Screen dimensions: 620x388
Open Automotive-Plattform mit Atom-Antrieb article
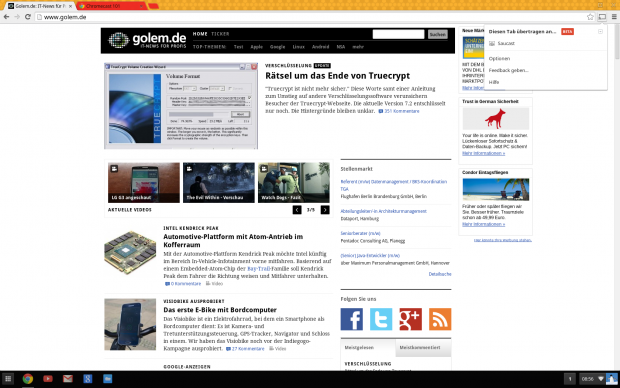(x=233, y=240)
